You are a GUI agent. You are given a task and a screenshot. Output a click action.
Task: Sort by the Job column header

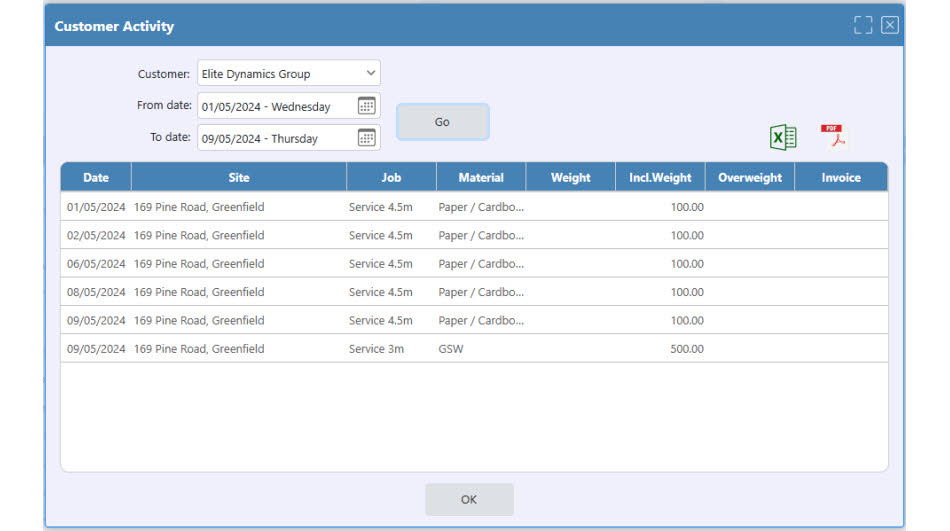click(391, 178)
